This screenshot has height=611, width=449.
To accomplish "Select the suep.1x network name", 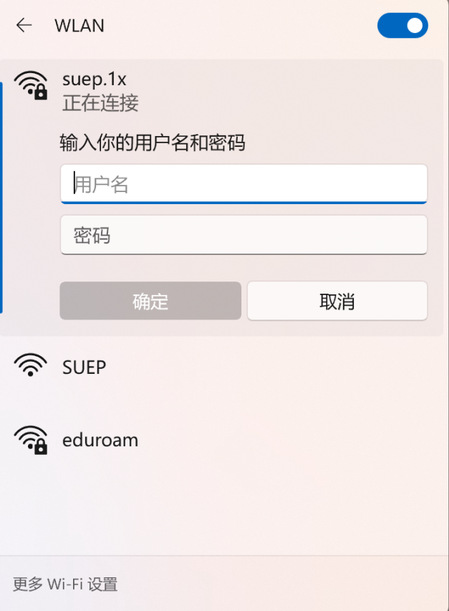I will pos(94,79).
